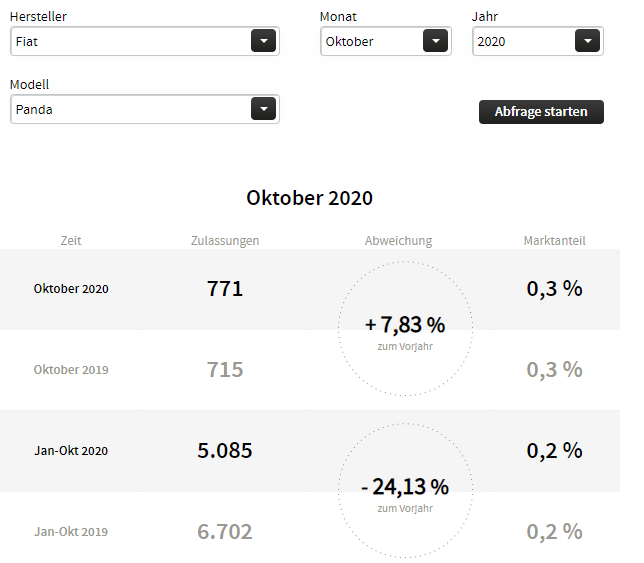Image resolution: width=644 pixels, height=563 pixels.
Task: Click the Jahr dropdown arrow icon
Action: pyautogui.click(x=587, y=41)
